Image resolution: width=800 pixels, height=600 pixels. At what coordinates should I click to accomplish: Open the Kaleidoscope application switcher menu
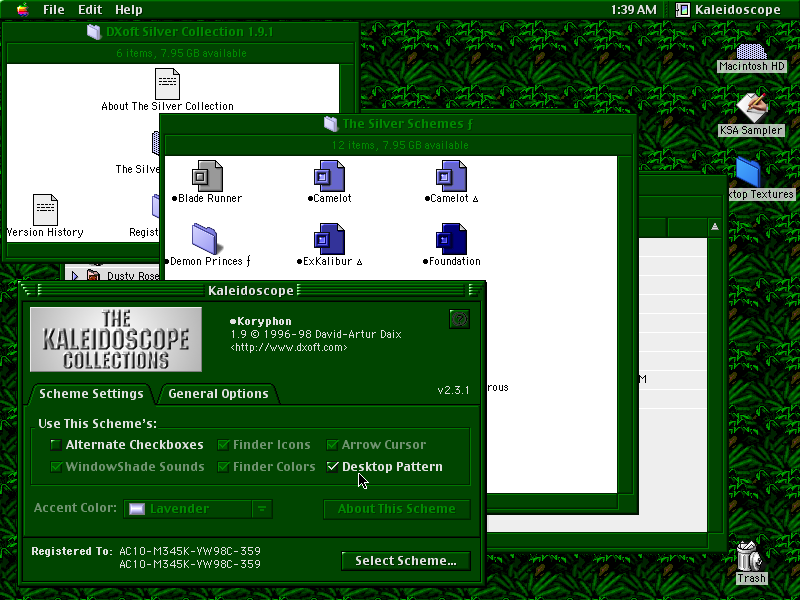coord(729,10)
